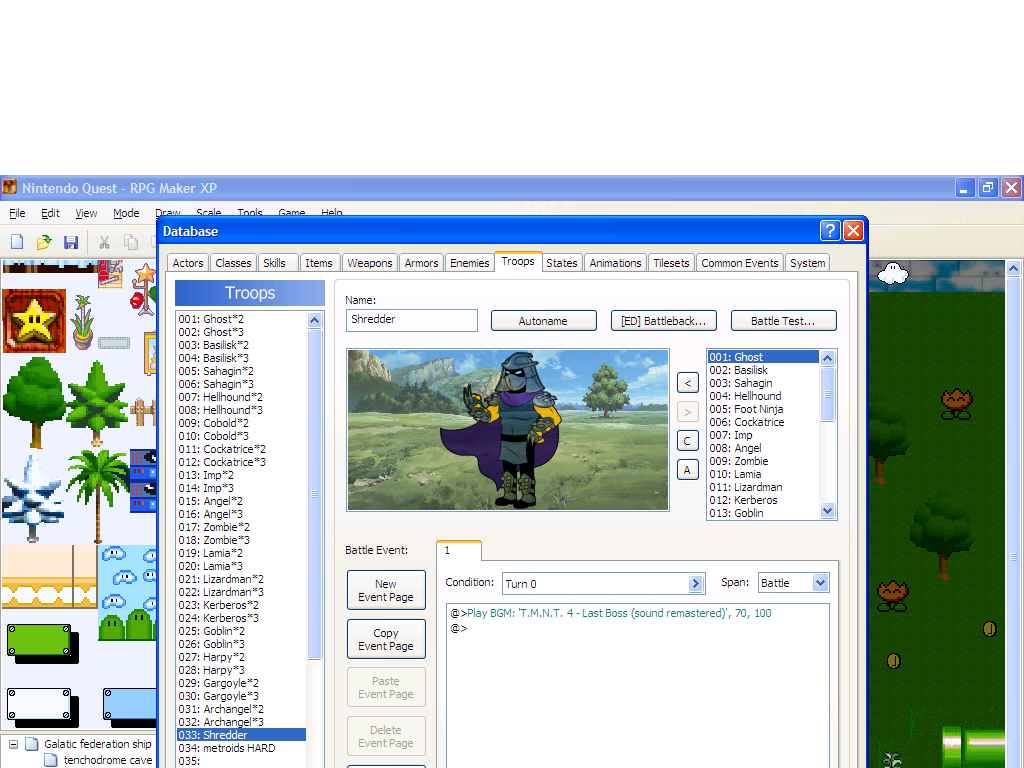Pick the snowy tree tile in the tileset
Viewport: 1024px width, 768px height.
point(31,499)
